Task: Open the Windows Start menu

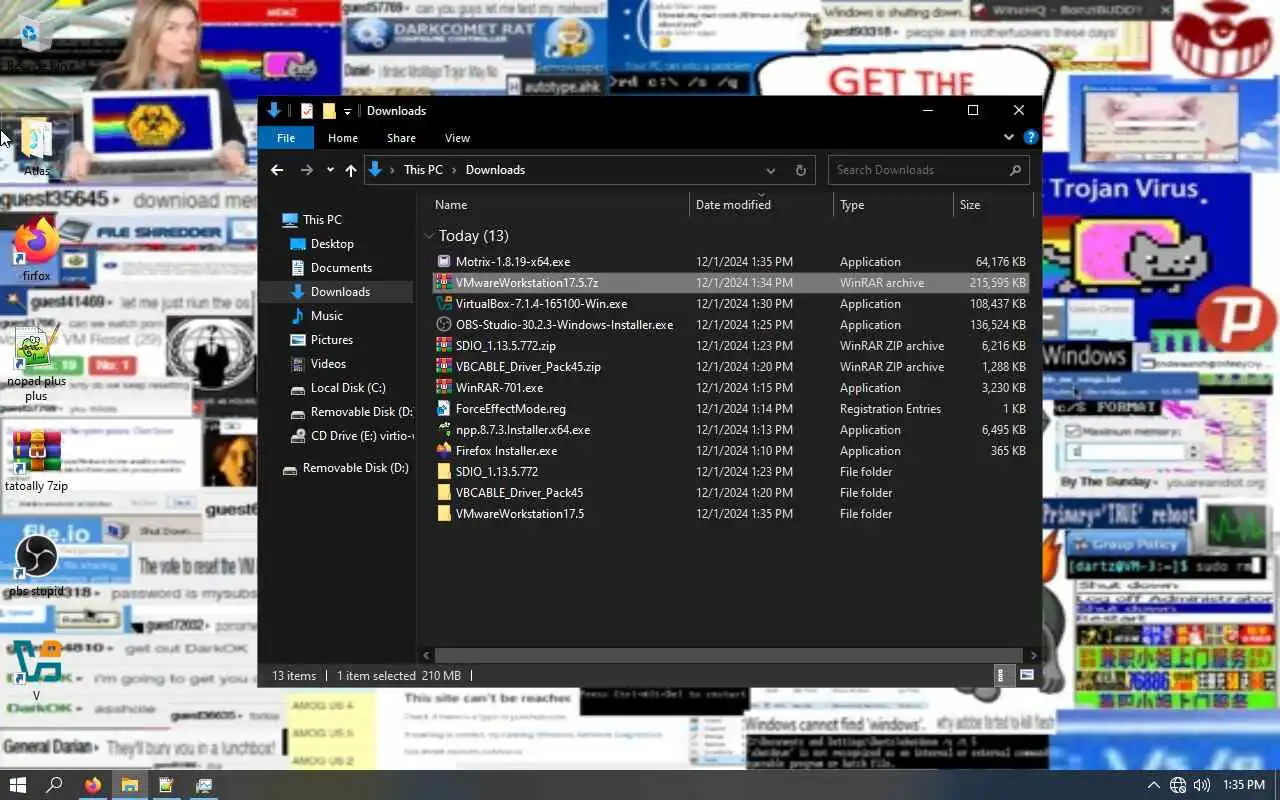Action: [x=17, y=785]
